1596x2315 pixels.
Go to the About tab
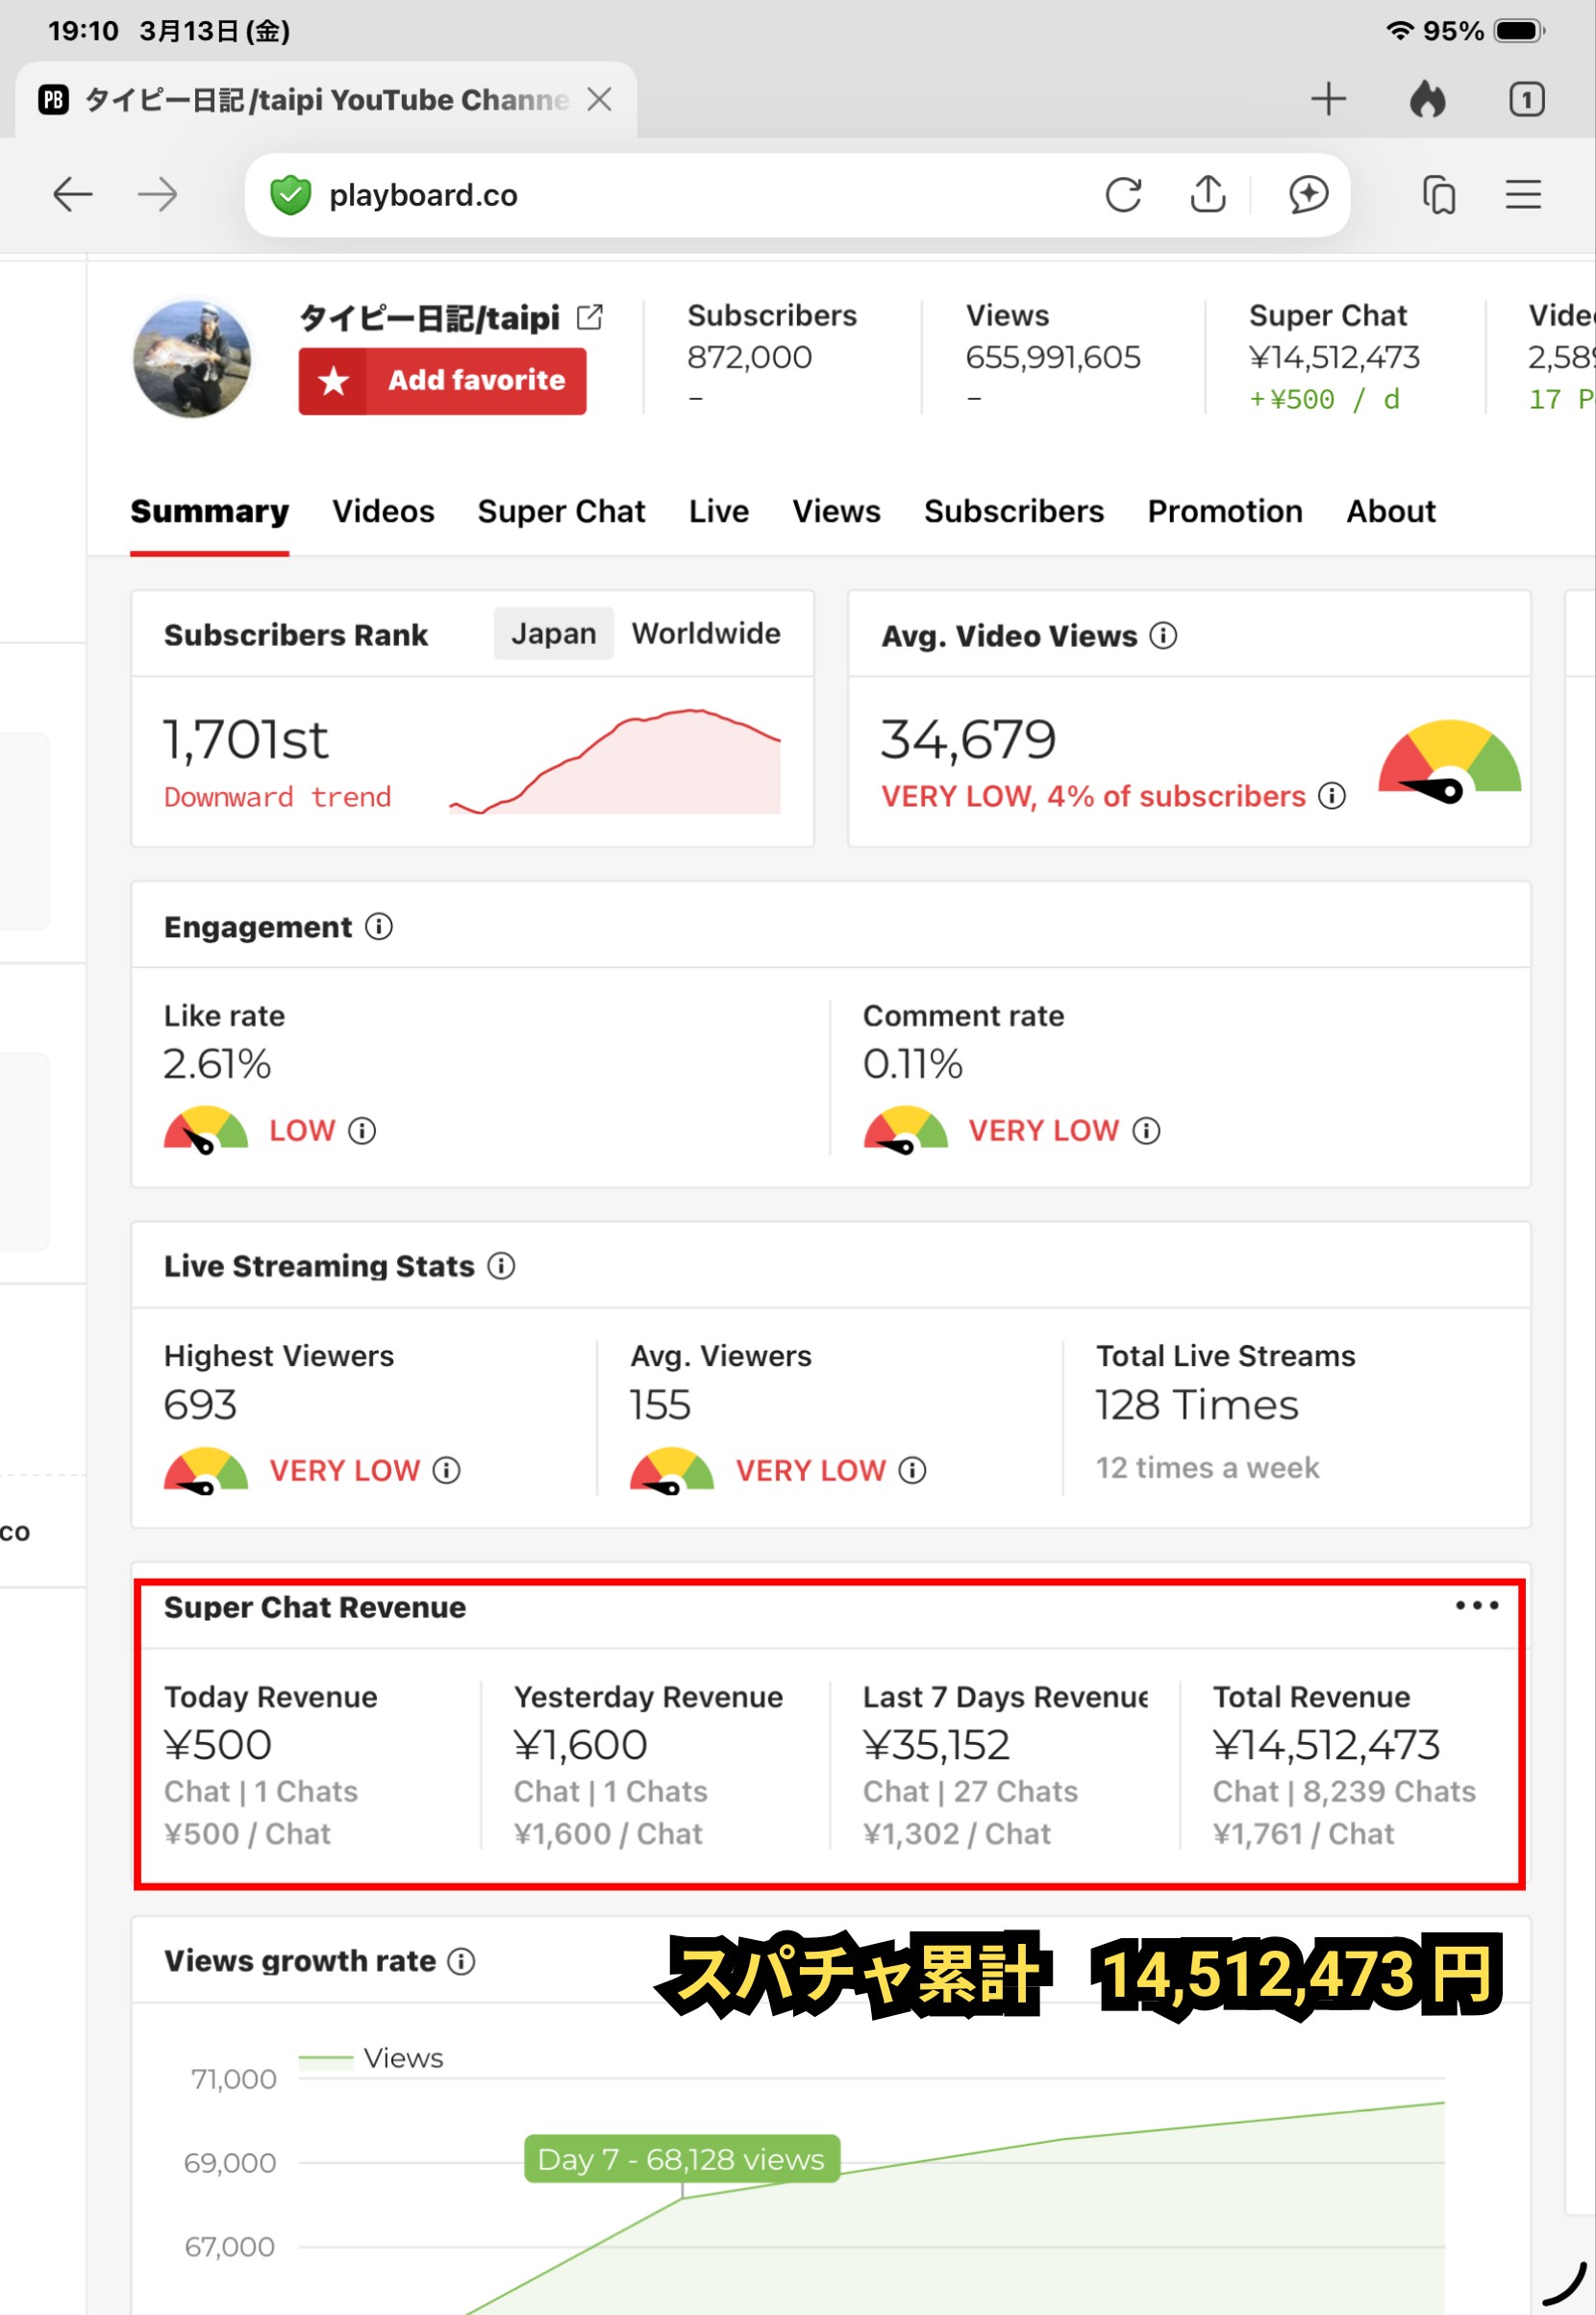point(1390,512)
